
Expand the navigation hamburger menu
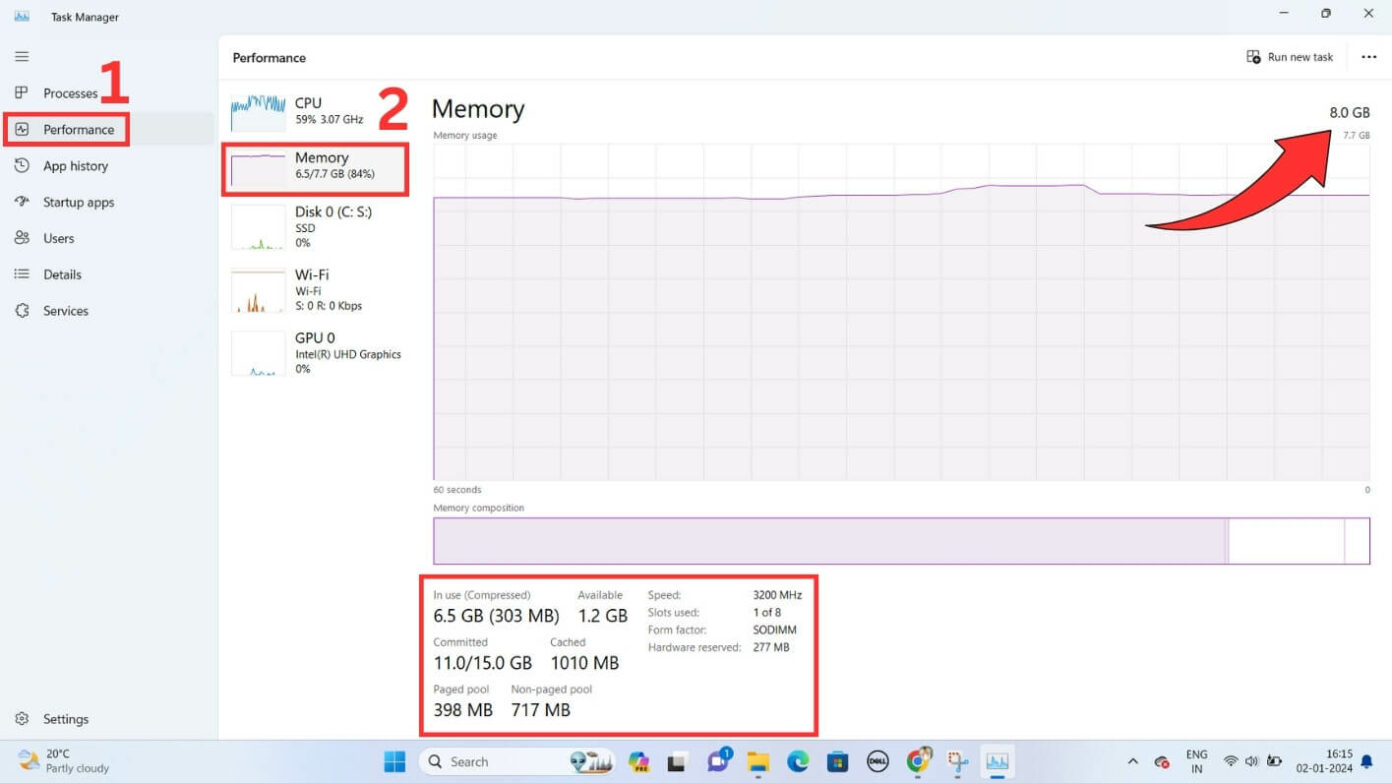click(21, 56)
